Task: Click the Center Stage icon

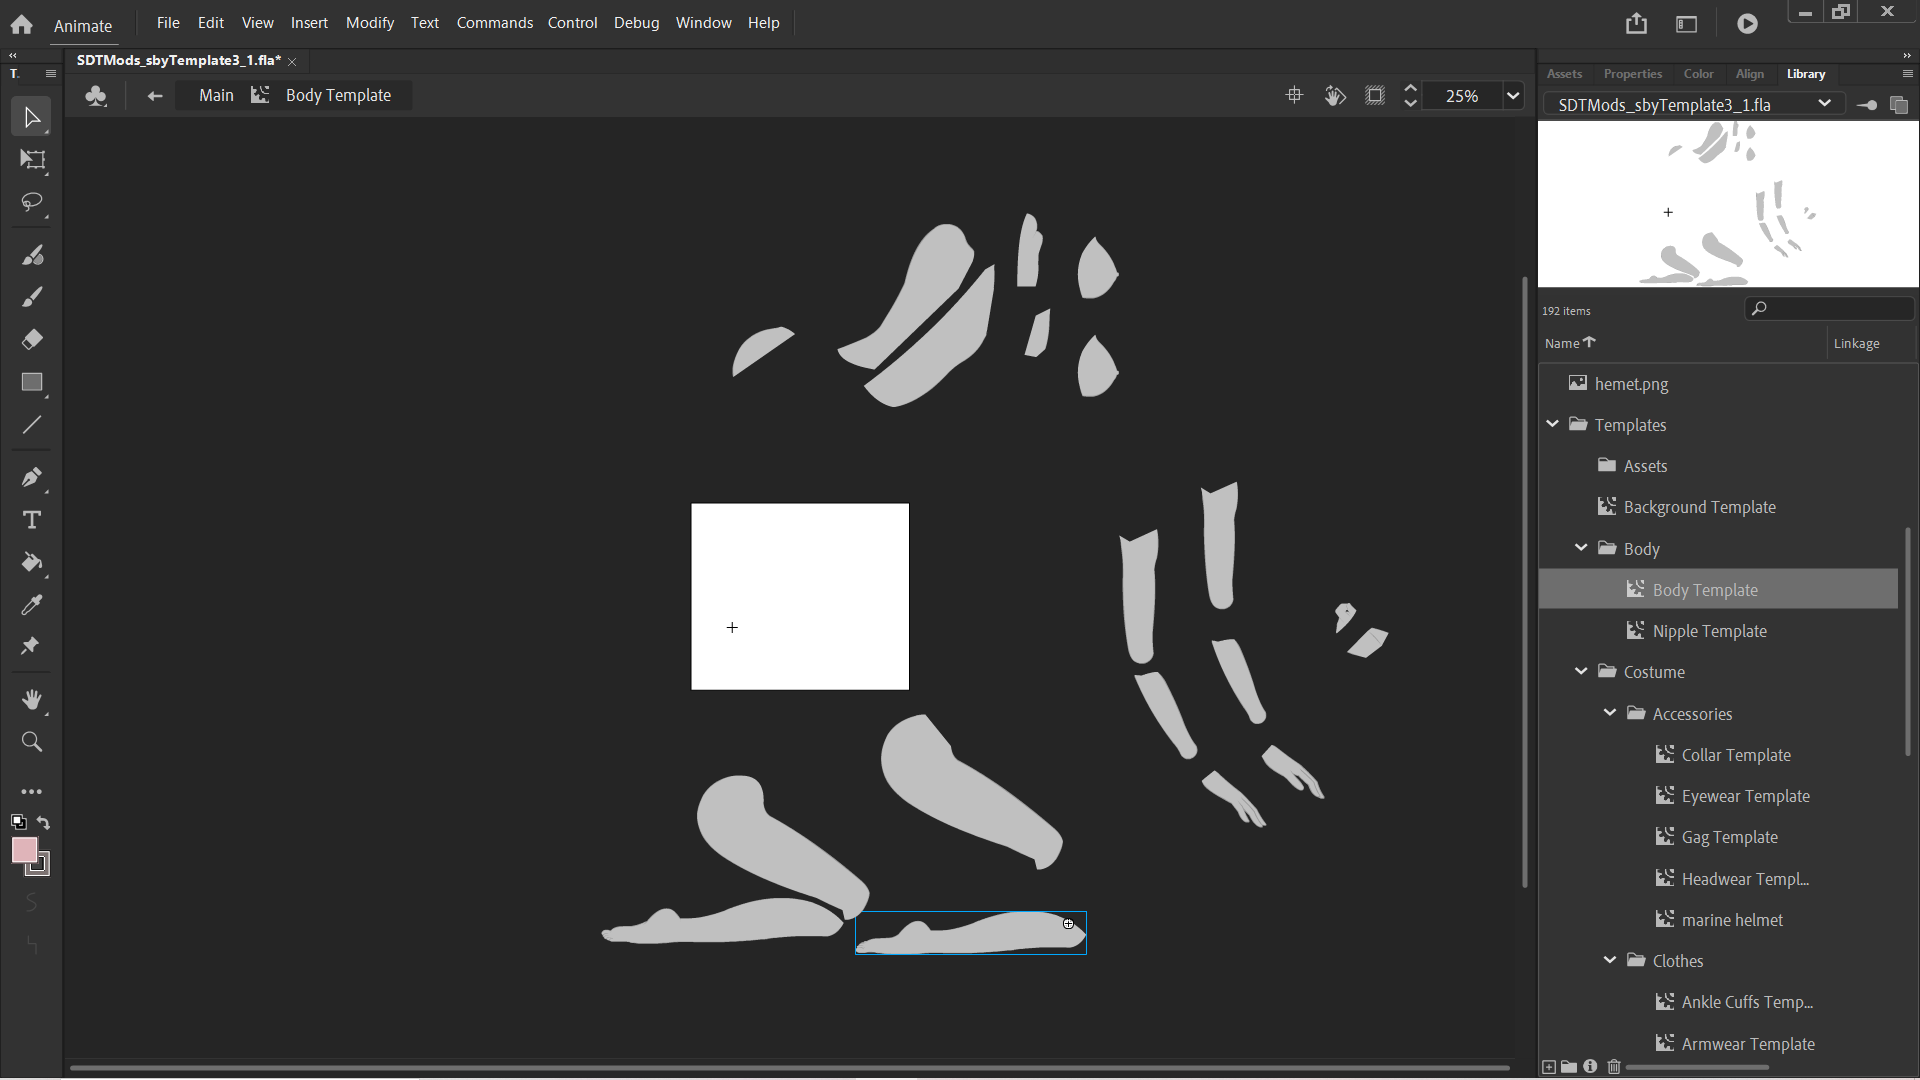Action: [x=1294, y=96]
